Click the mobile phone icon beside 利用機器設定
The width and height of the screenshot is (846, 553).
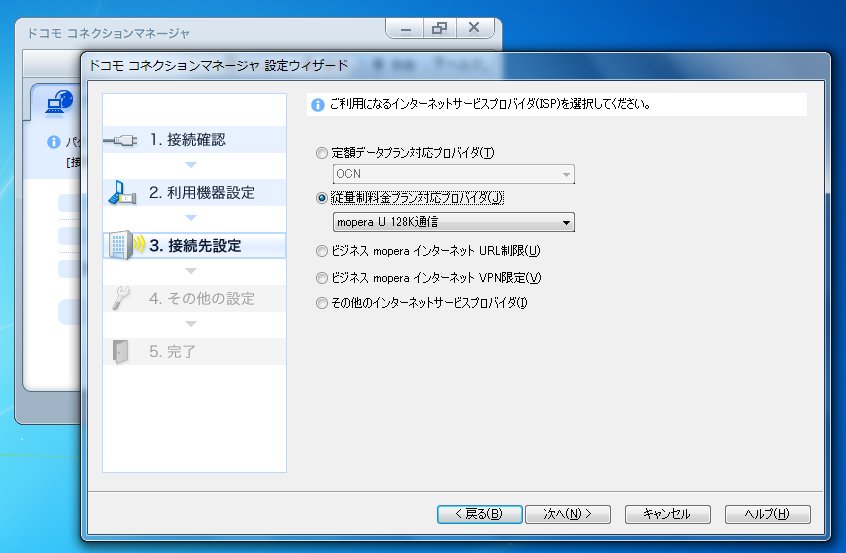pos(121,193)
